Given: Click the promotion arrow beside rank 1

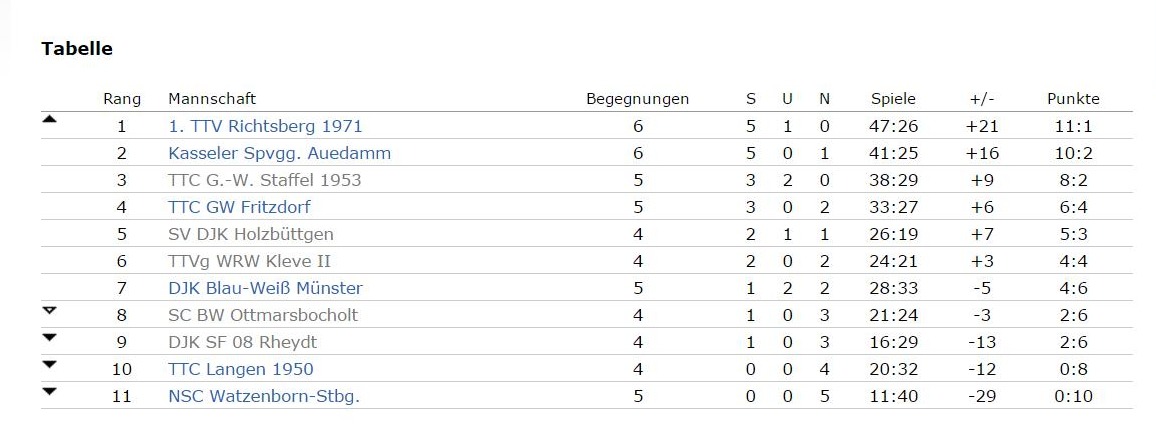Looking at the screenshot, I should pyautogui.click(x=49, y=119).
